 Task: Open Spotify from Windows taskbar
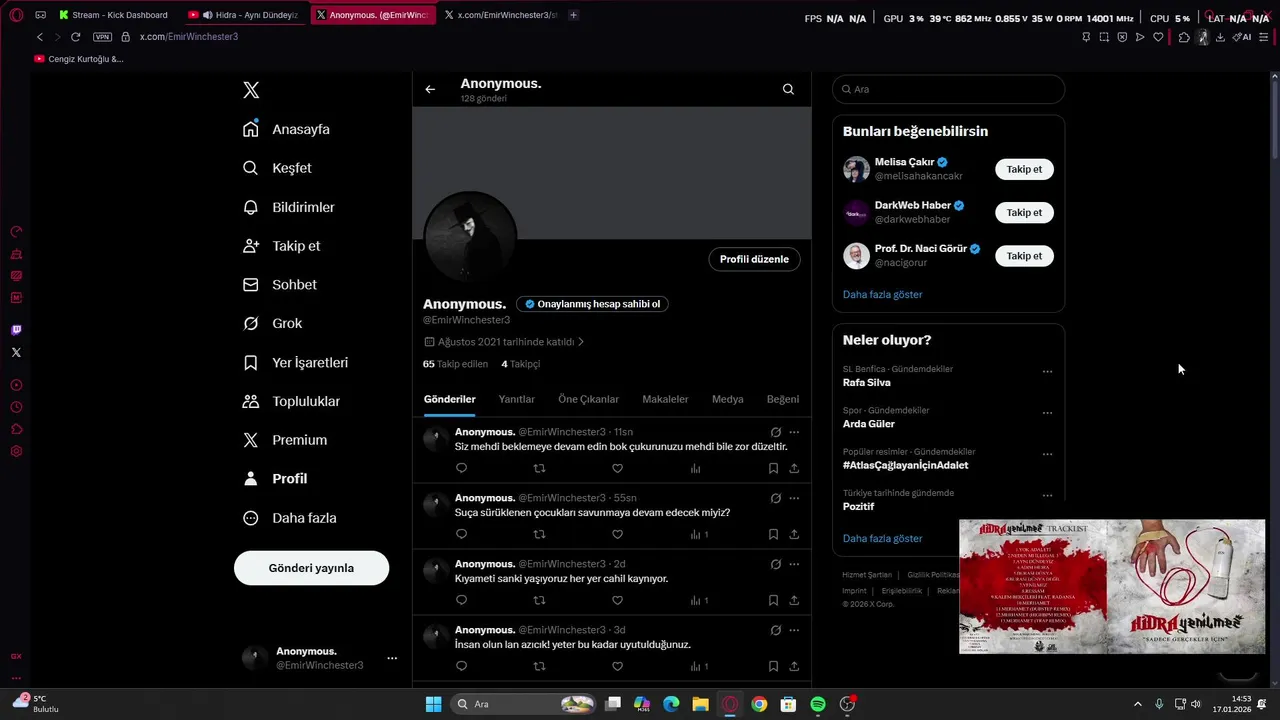[818, 704]
